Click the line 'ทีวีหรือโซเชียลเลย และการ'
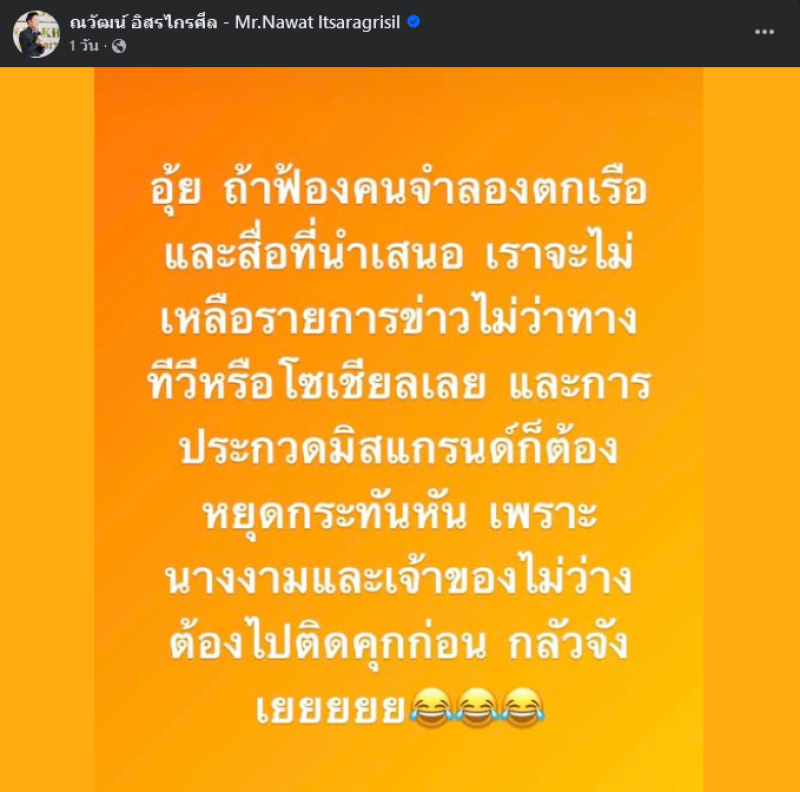 pyautogui.click(x=399, y=382)
